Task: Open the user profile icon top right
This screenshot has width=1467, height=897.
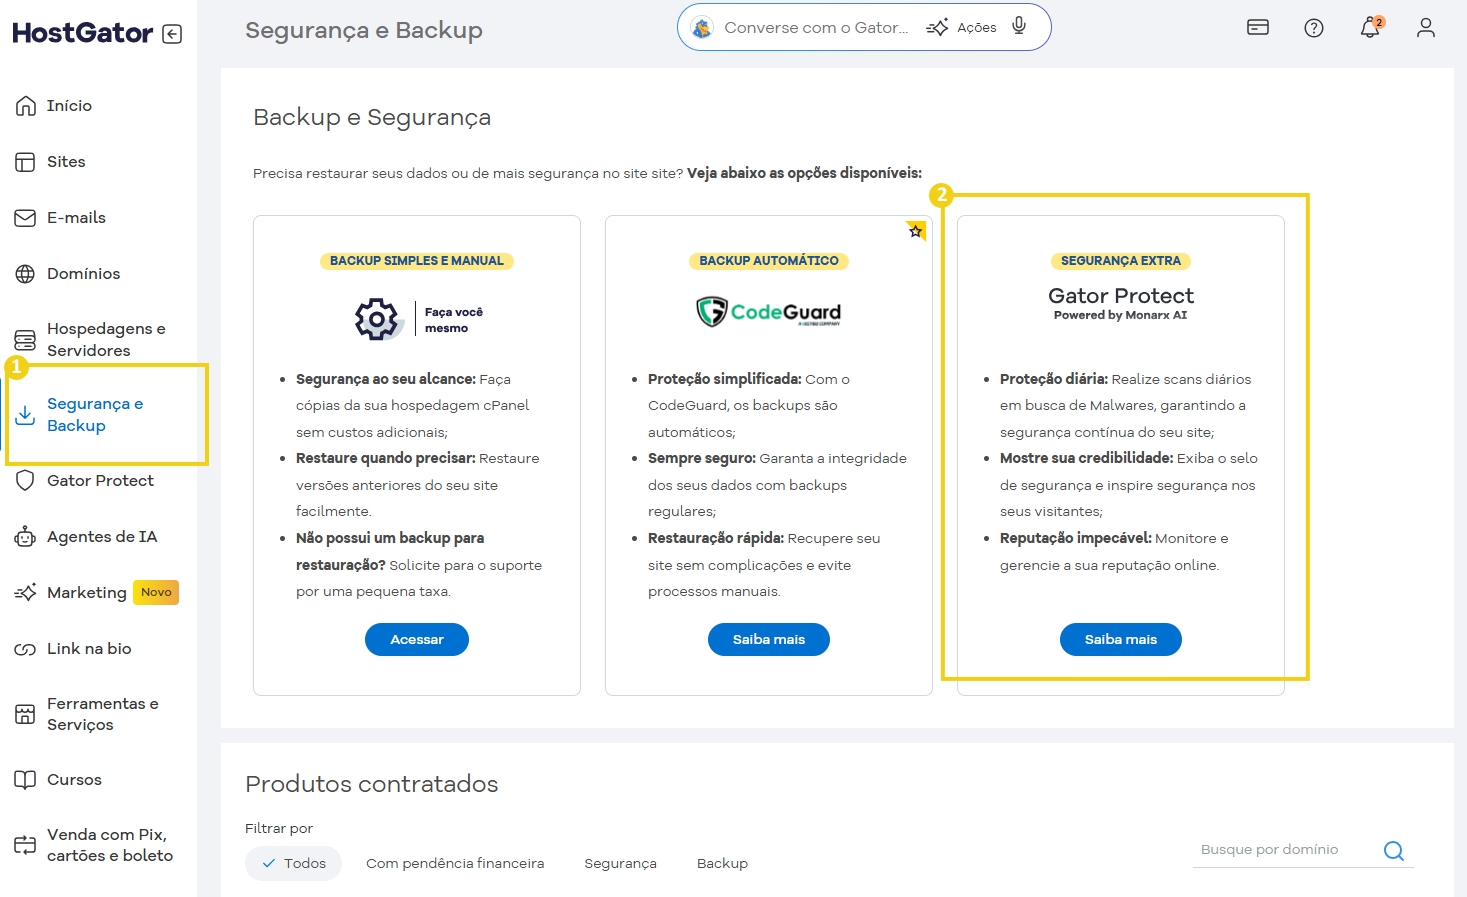Action: coord(1425,28)
